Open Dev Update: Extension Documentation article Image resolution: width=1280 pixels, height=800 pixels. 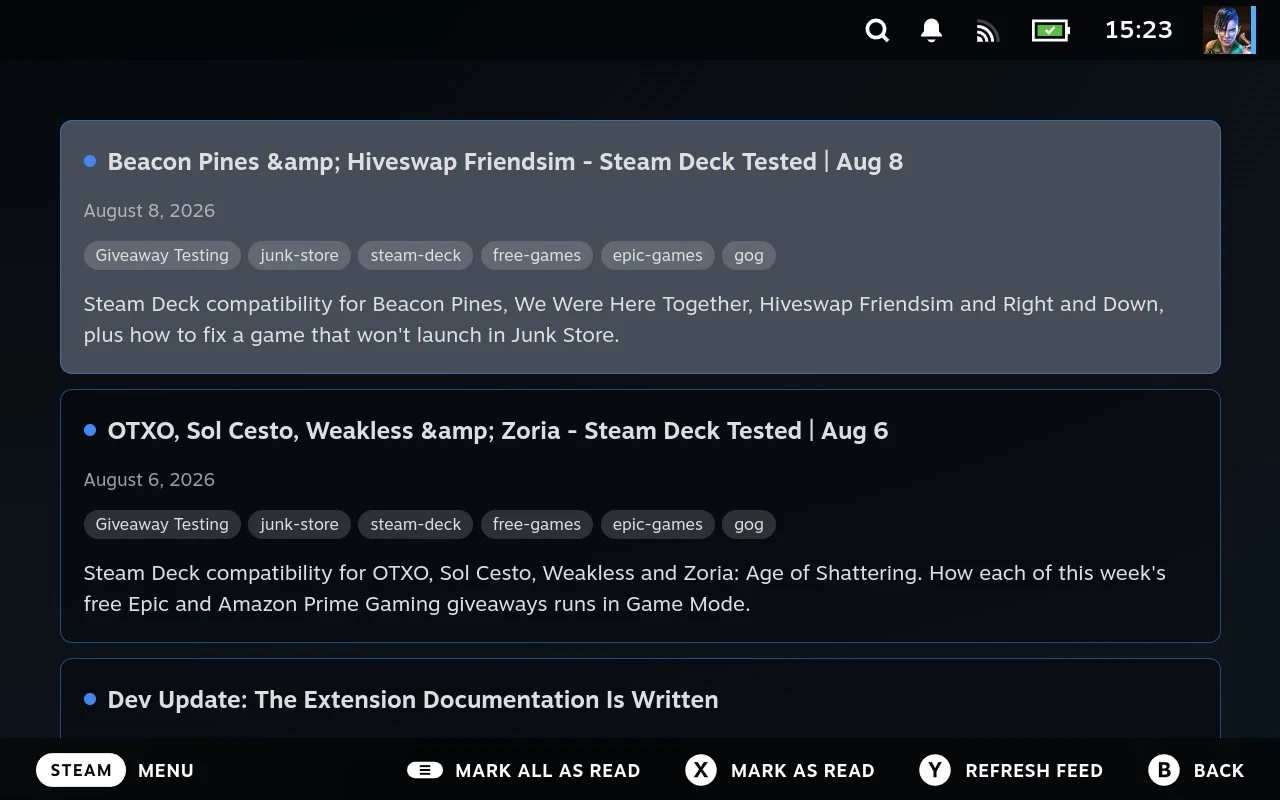coord(413,700)
